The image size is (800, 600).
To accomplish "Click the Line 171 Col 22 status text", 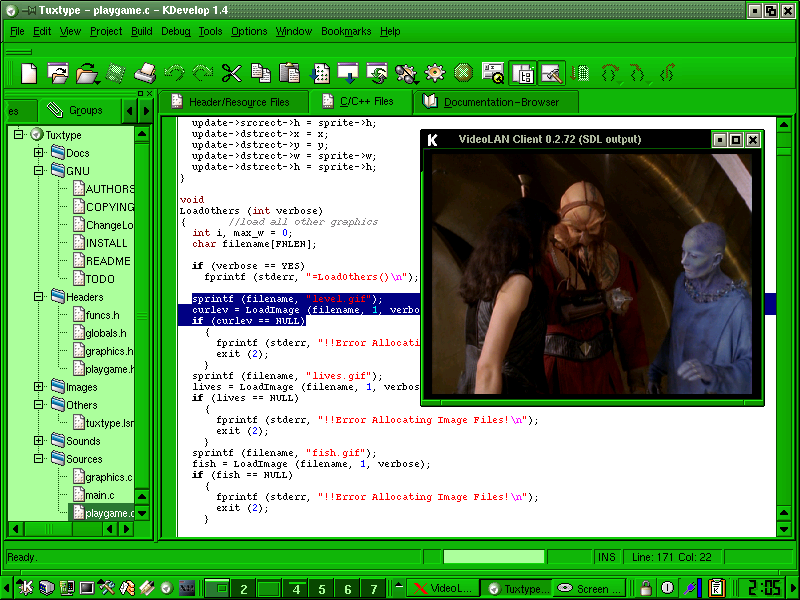I will click(671, 557).
